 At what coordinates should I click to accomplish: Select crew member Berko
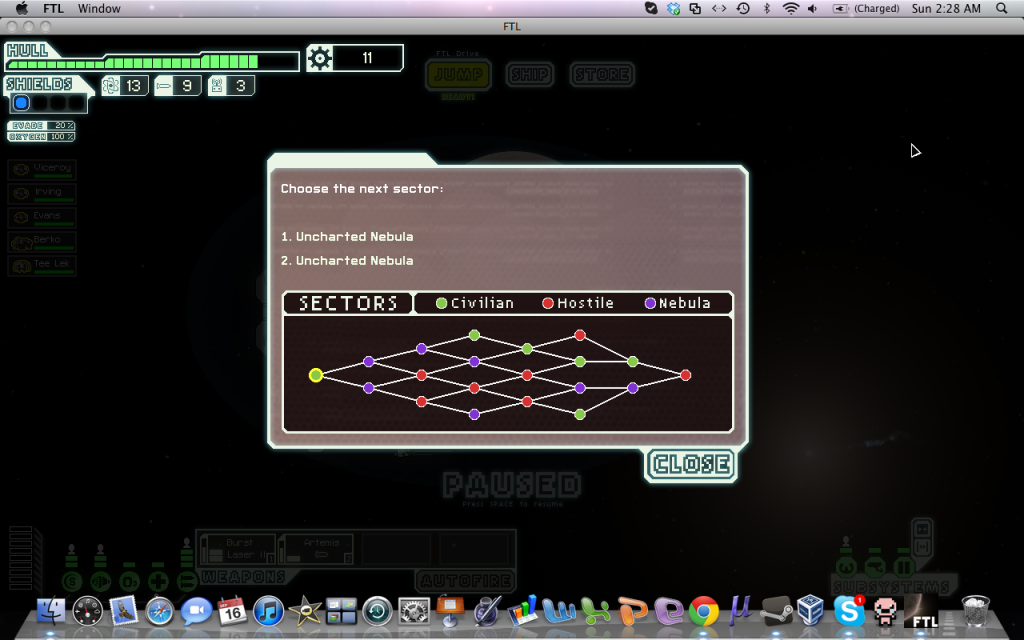tap(42, 242)
